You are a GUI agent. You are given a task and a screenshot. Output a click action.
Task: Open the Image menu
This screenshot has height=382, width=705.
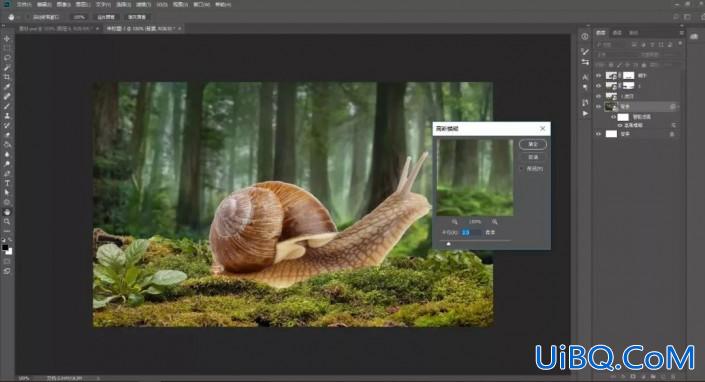tap(63, 4)
